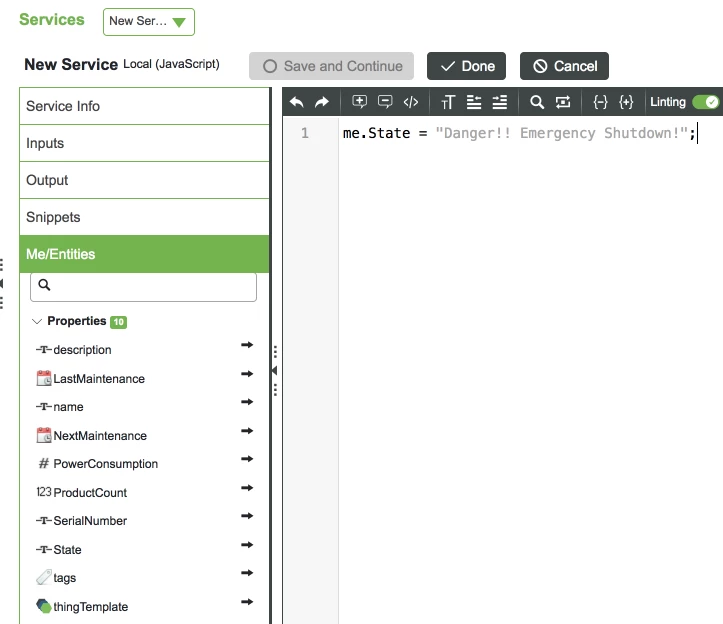723x624 pixels.
Task: Open the Service Info section
Action: point(144,106)
